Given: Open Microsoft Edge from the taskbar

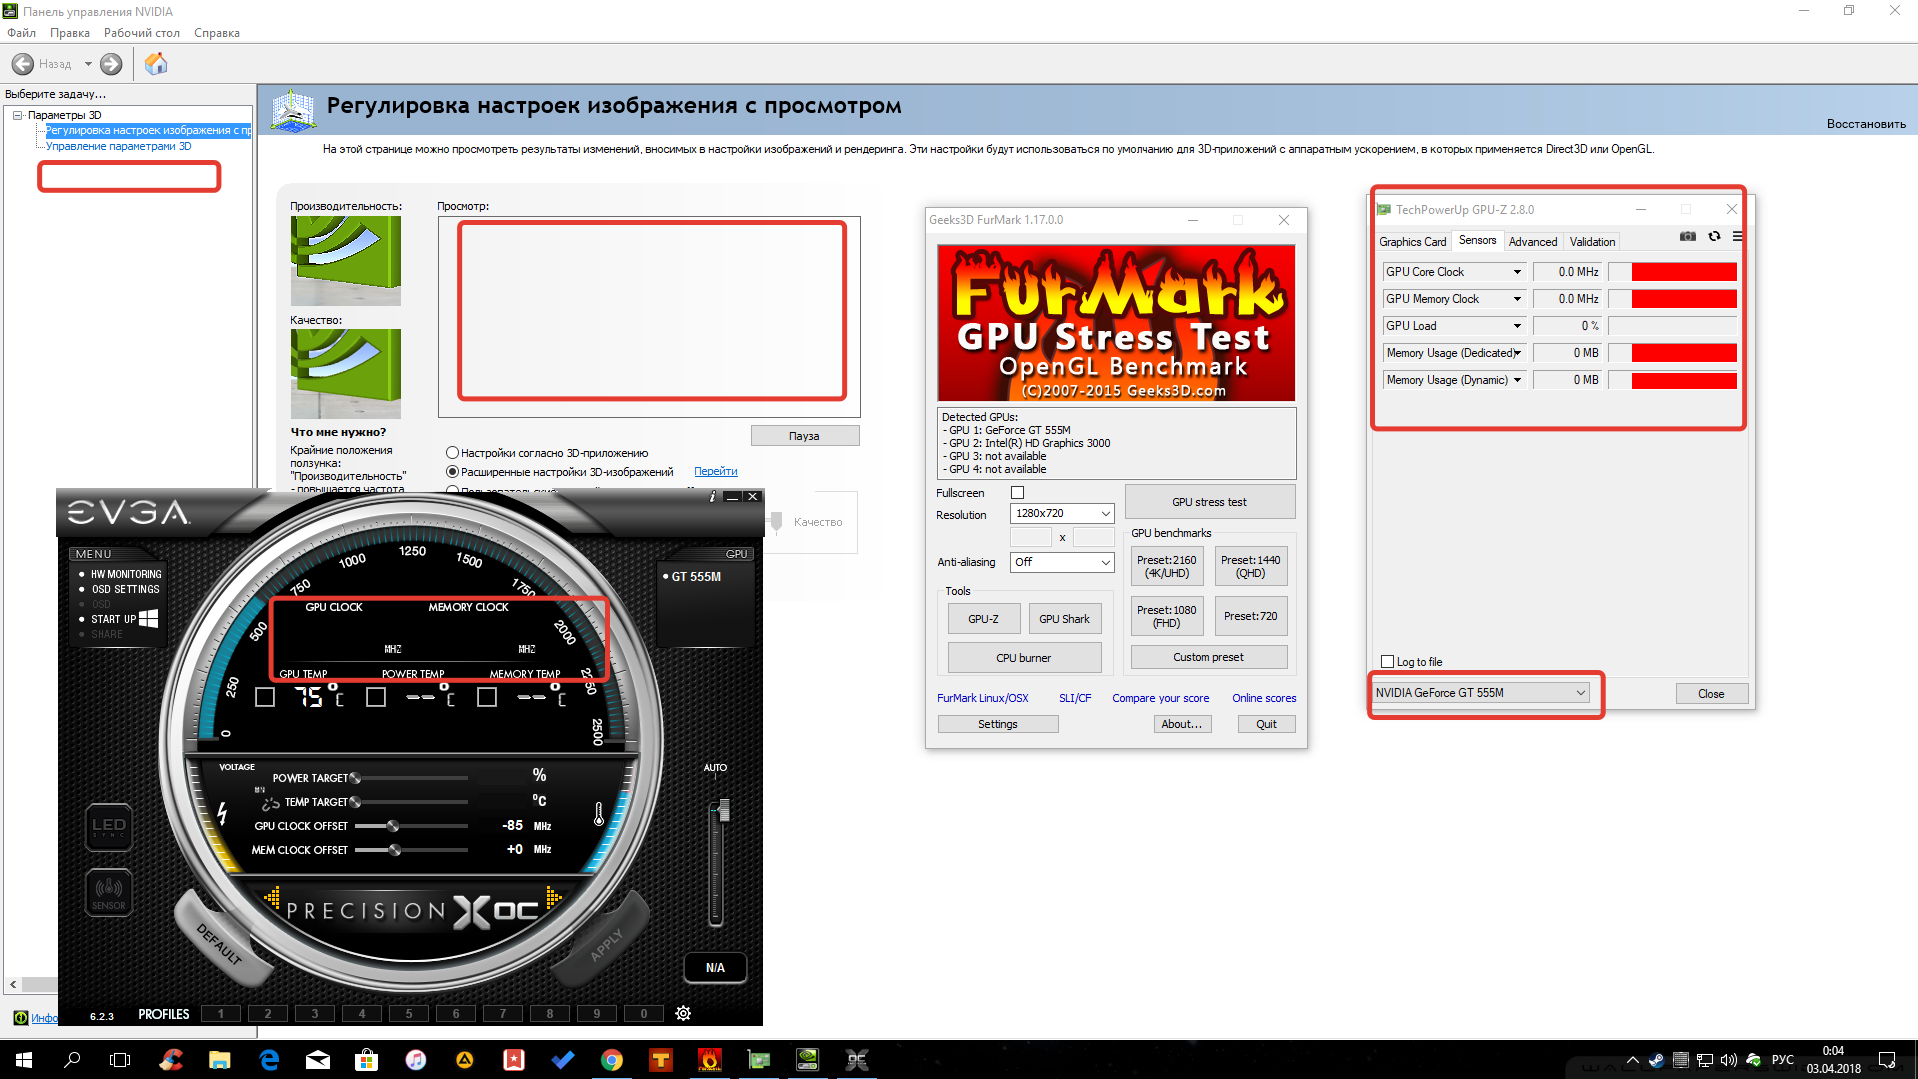Looking at the screenshot, I should point(269,1060).
